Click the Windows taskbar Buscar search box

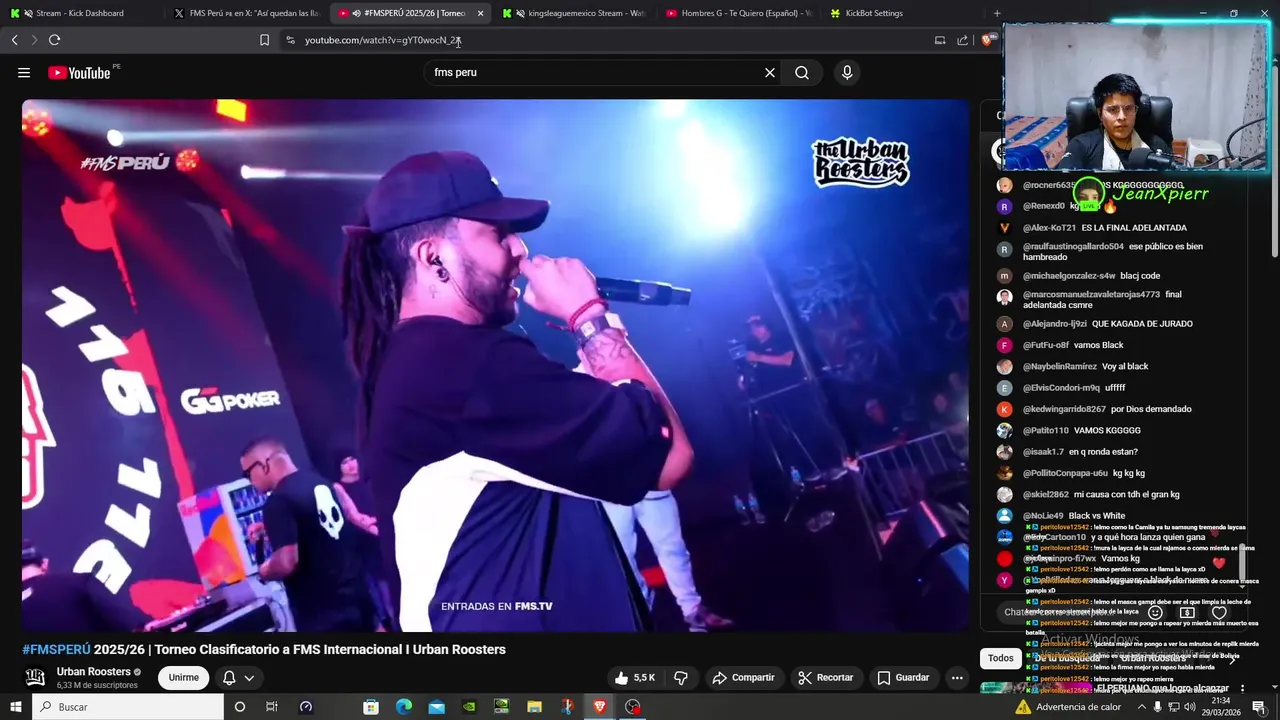[x=128, y=707]
